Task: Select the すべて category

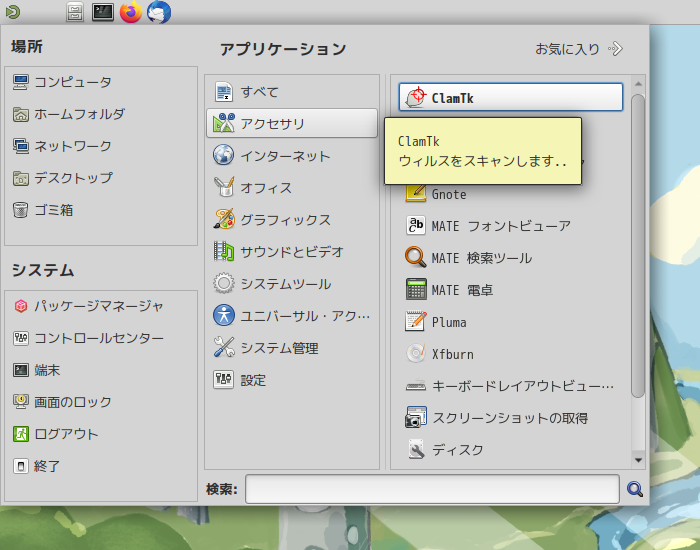Action: [x=292, y=92]
